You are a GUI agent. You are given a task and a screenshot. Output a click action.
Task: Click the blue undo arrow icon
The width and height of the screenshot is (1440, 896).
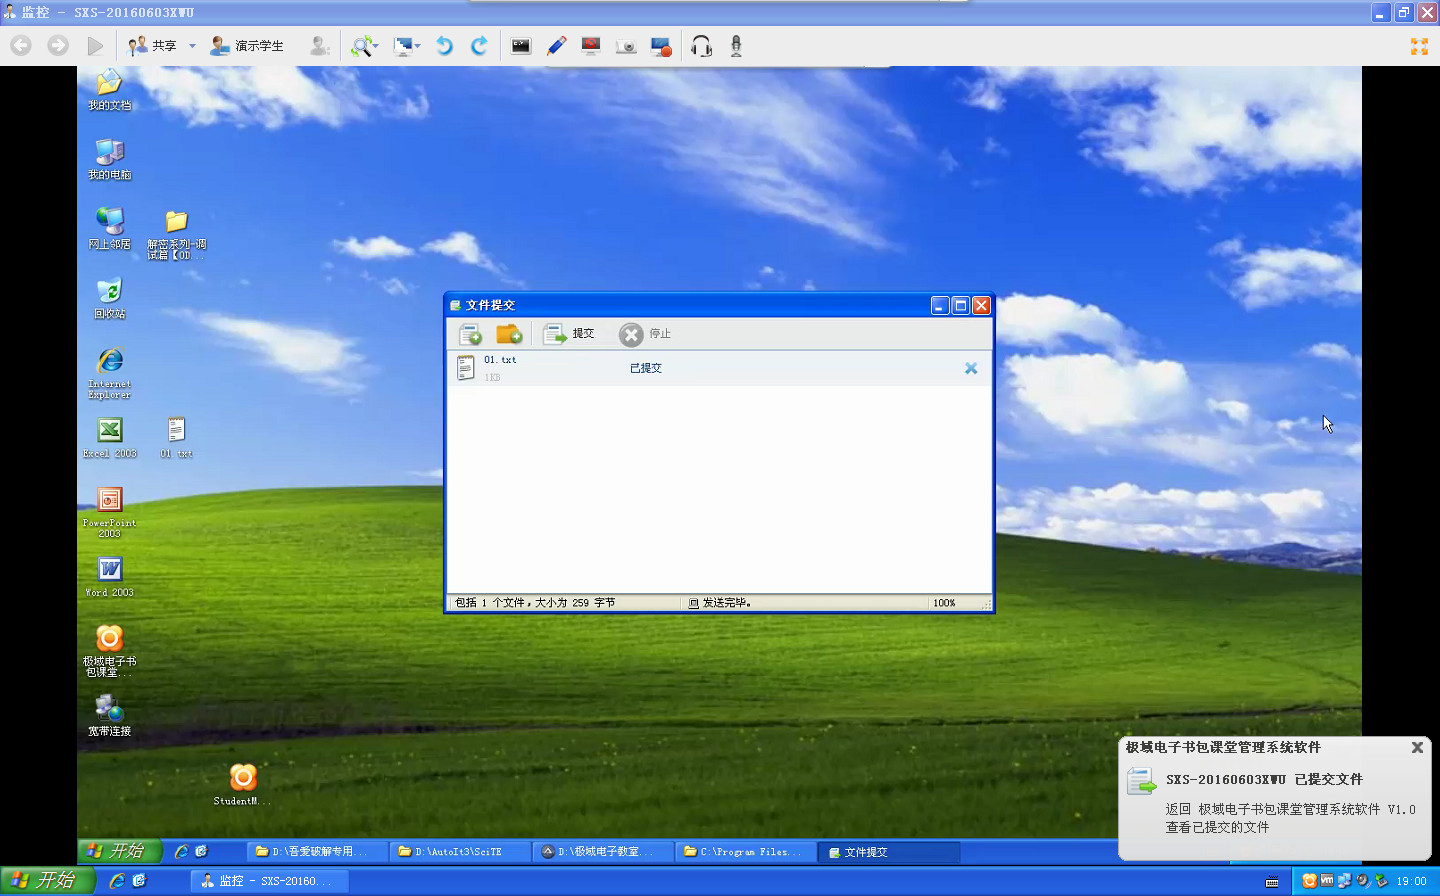click(x=444, y=46)
